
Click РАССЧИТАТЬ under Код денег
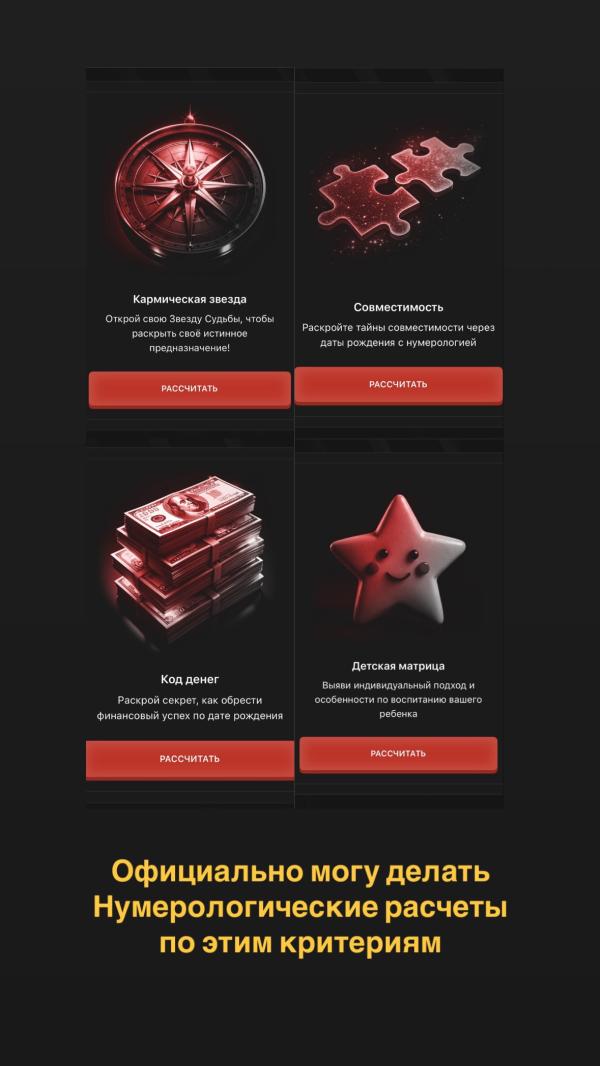[x=190, y=759]
